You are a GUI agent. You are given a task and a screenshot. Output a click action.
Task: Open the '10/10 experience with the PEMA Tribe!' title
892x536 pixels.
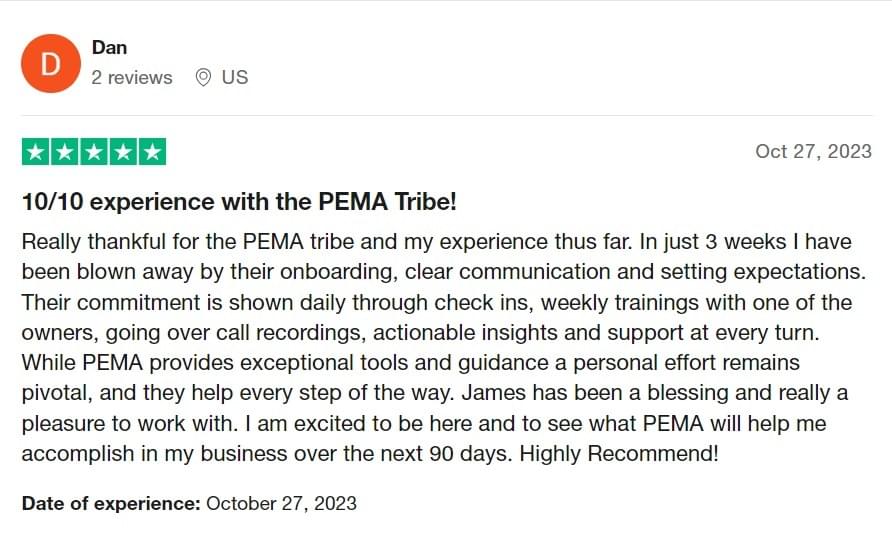click(x=239, y=201)
